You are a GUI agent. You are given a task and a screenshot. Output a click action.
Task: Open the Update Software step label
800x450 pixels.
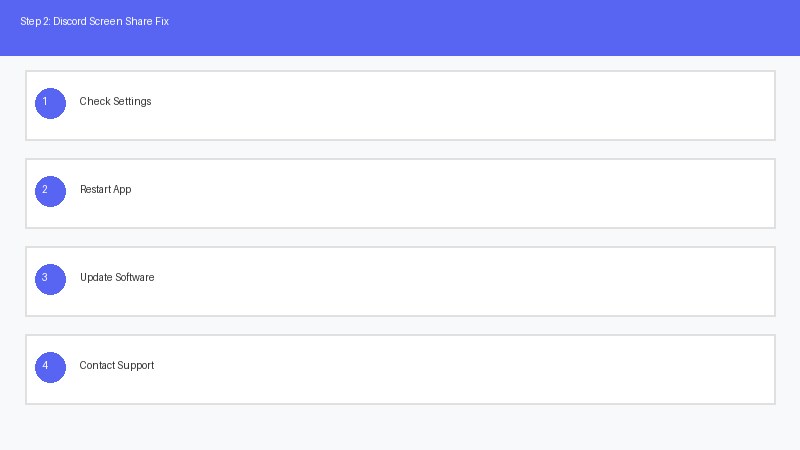click(x=117, y=278)
